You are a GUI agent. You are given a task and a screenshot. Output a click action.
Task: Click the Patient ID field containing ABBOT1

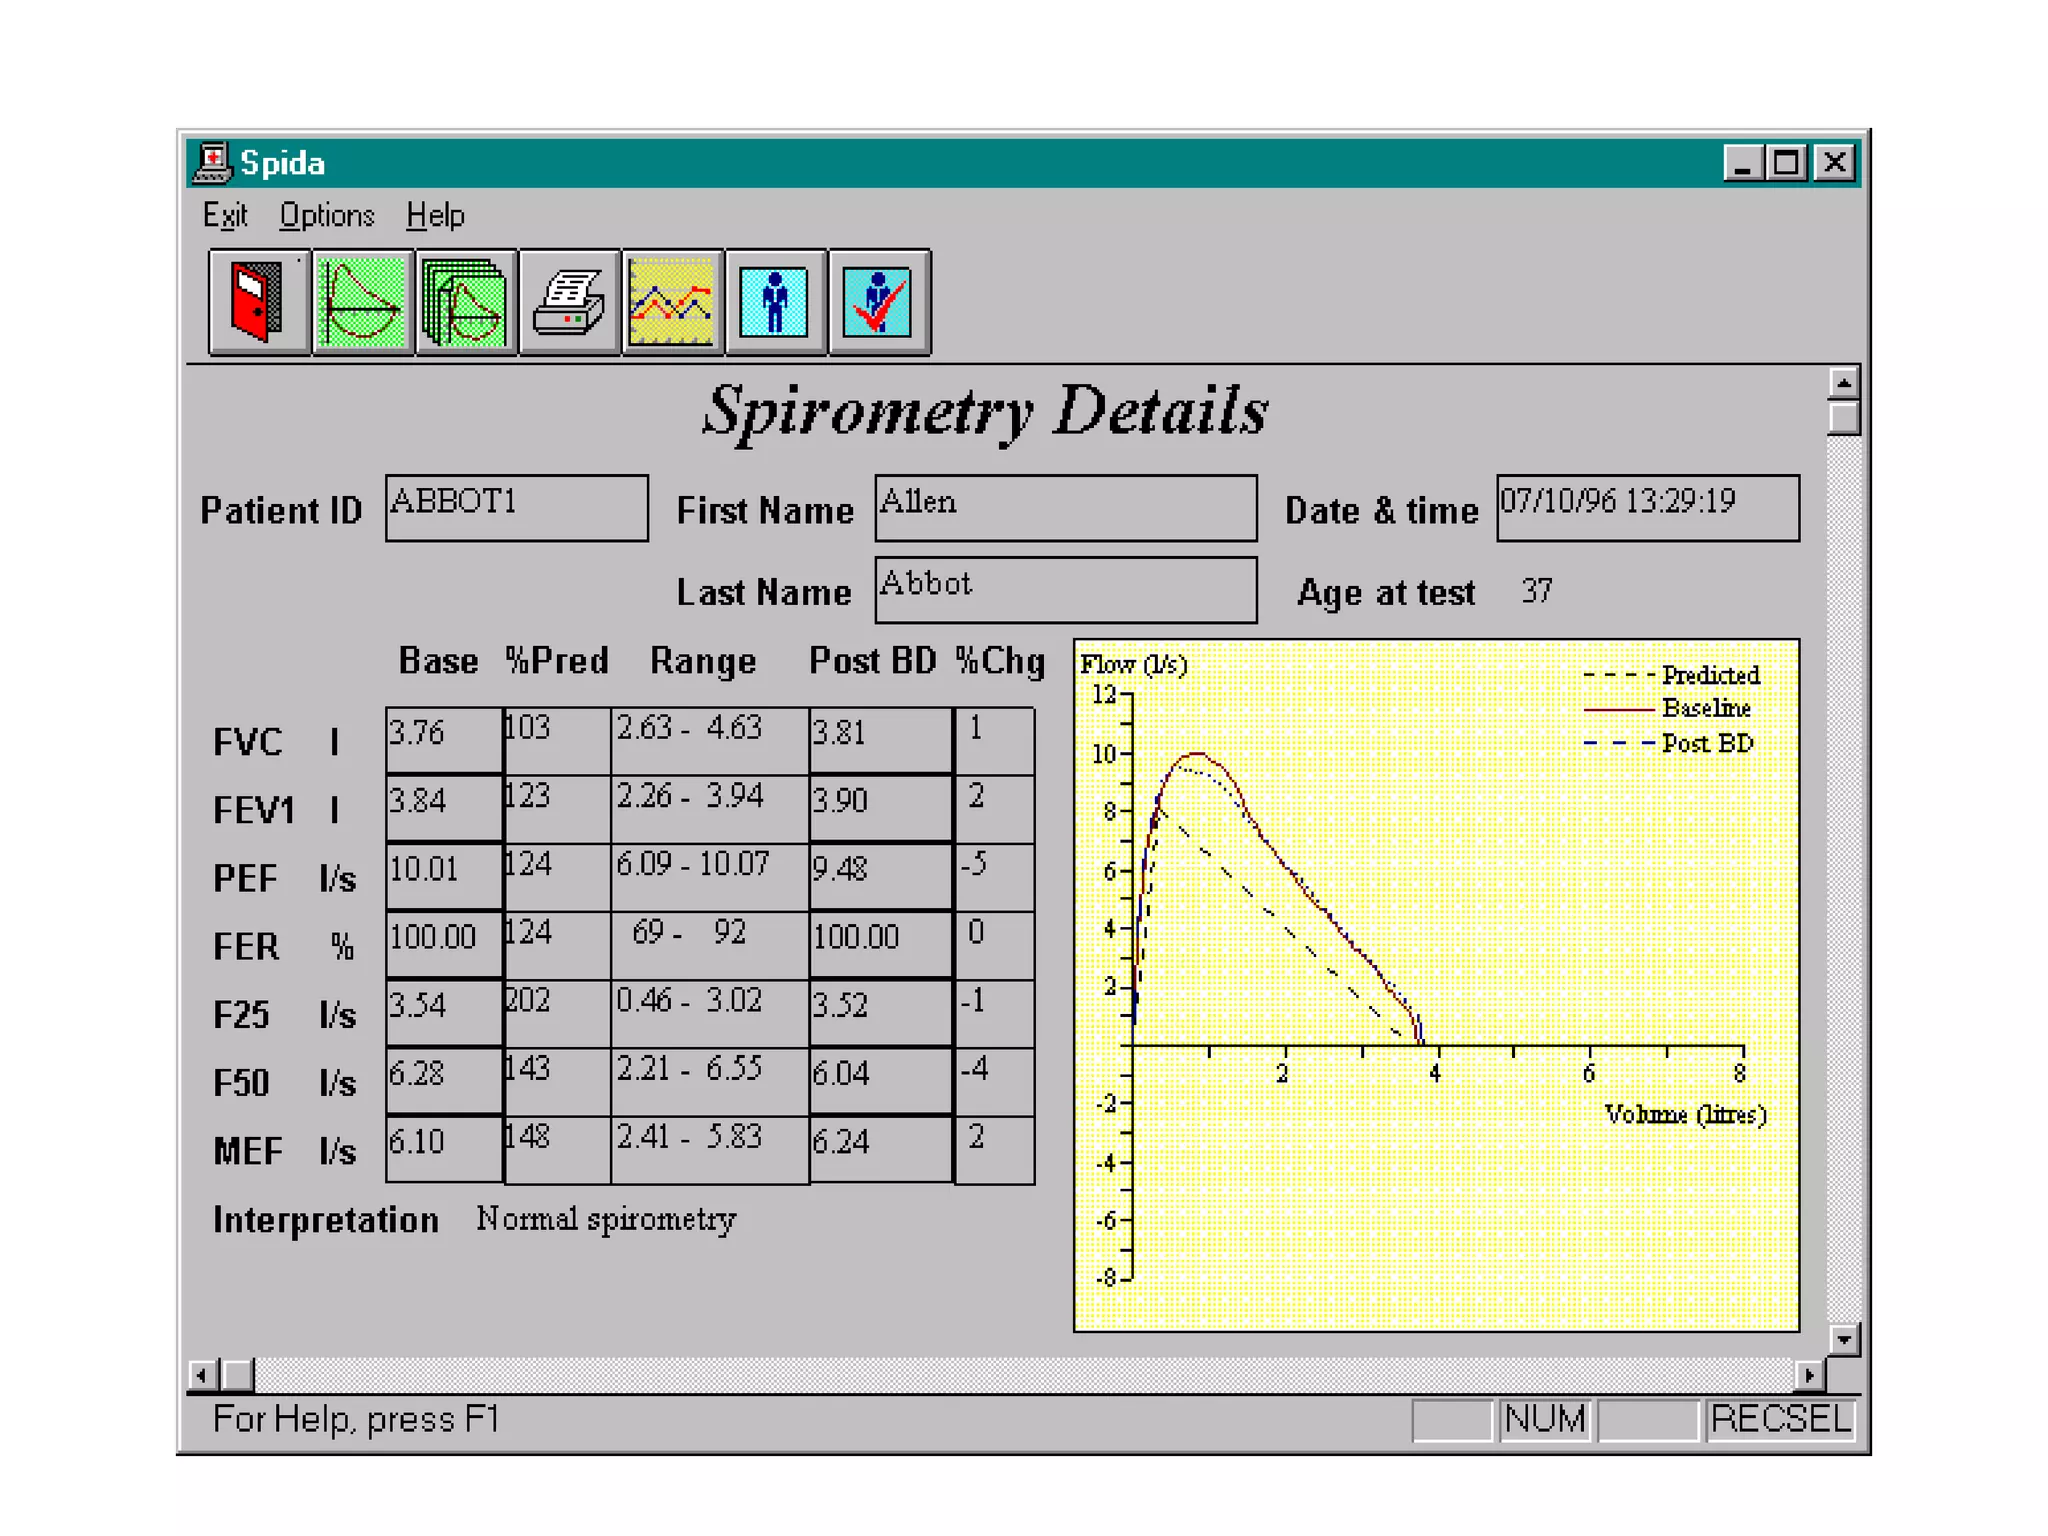pos(516,508)
